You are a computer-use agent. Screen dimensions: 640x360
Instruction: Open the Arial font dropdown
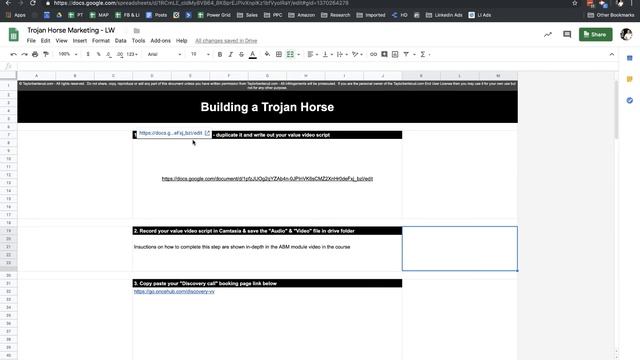(x=164, y=54)
